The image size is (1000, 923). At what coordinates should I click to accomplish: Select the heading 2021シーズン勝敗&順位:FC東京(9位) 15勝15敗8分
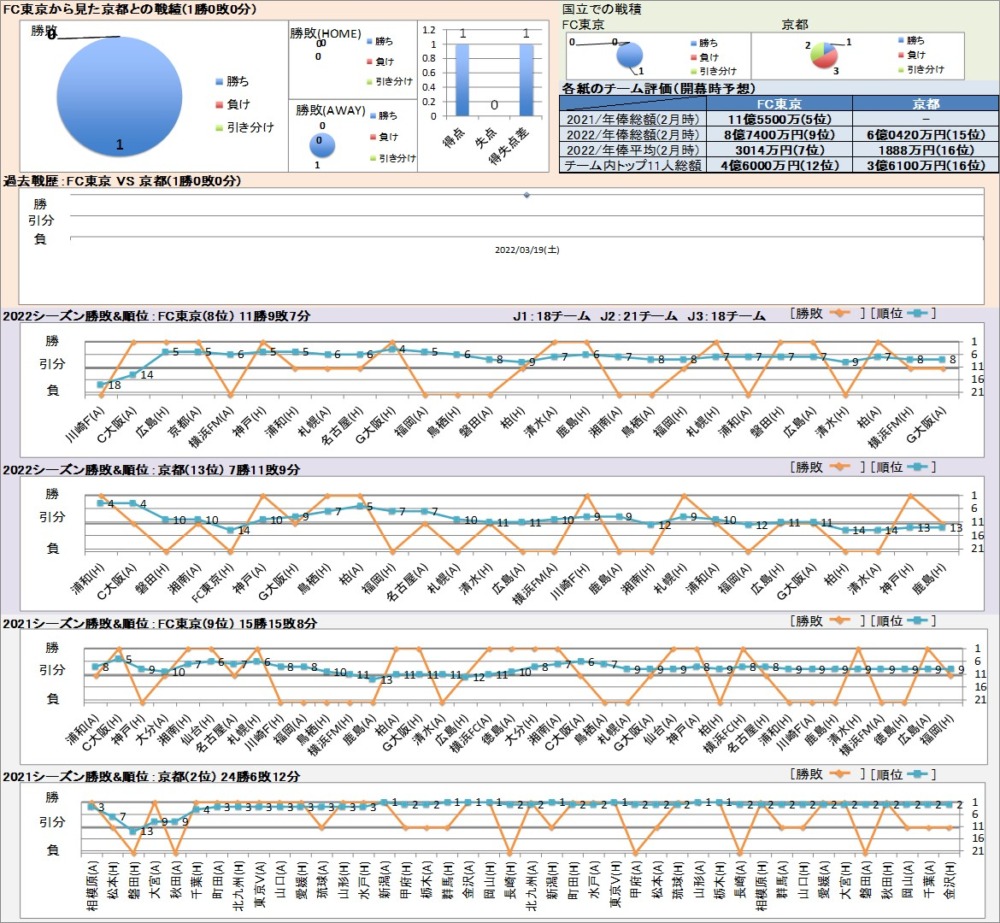click(x=160, y=623)
